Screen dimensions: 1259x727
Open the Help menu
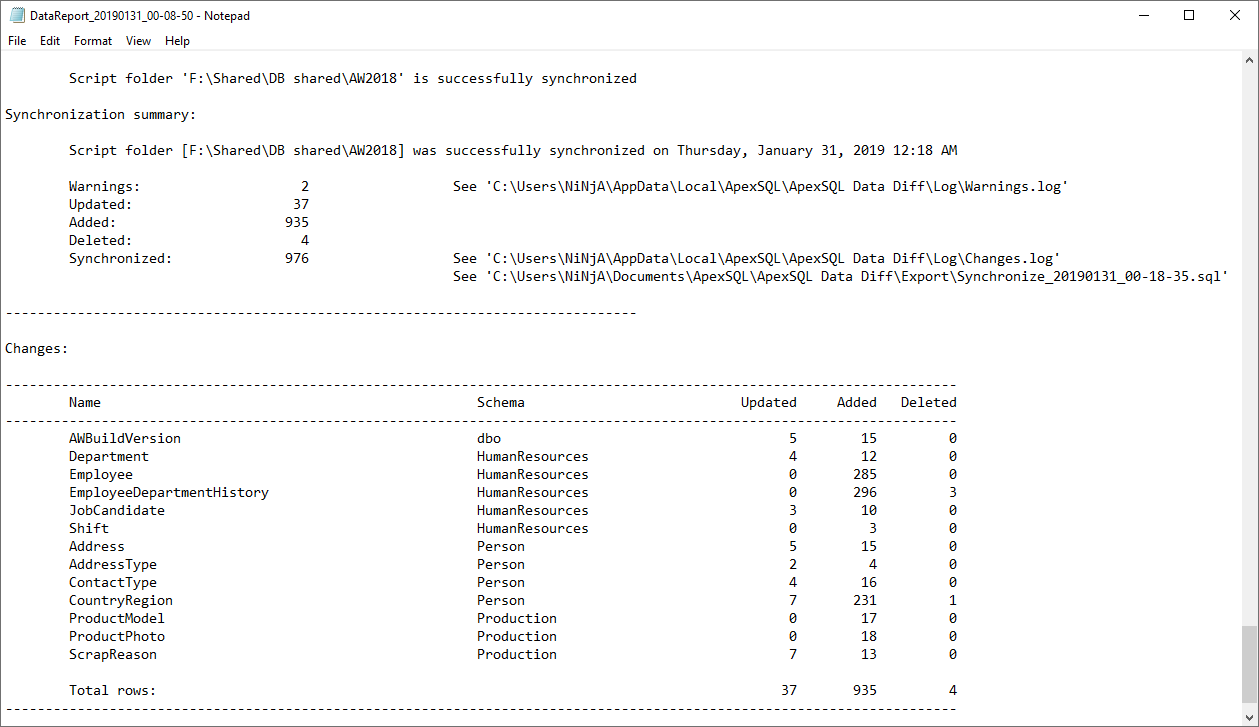click(x=177, y=41)
